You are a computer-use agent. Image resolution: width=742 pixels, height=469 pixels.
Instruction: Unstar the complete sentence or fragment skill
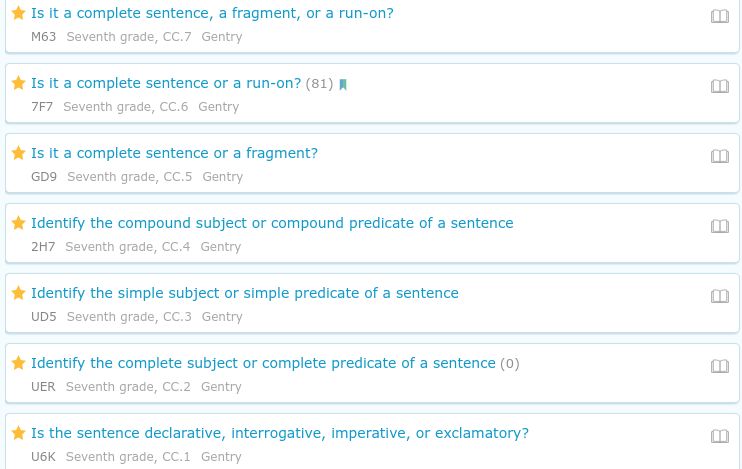(18, 153)
